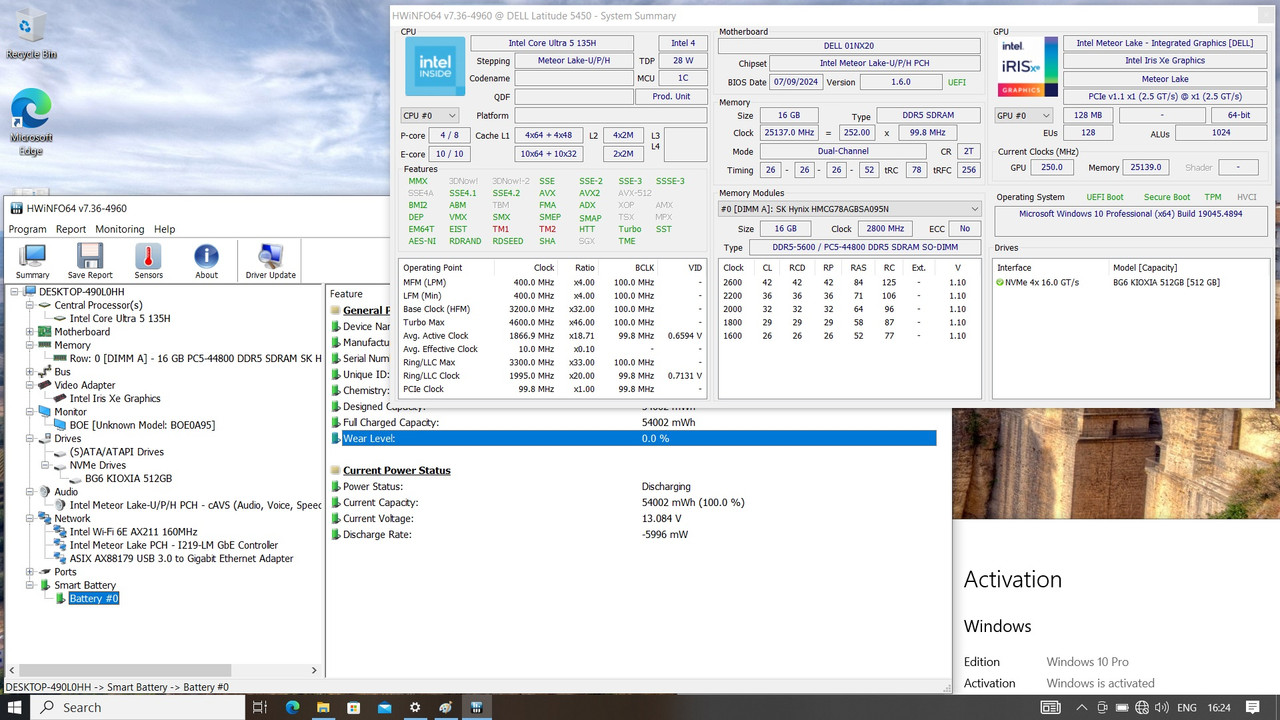
Task: Collapse the Central Processor(s) tree node
Action: point(30,305)
